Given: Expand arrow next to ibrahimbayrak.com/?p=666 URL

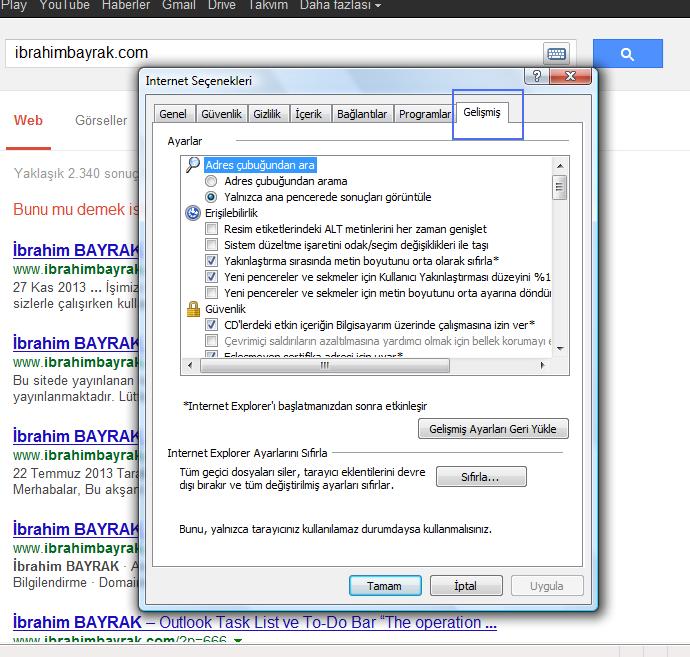Looking at the screenshot, I should click(x=238, y=640).
